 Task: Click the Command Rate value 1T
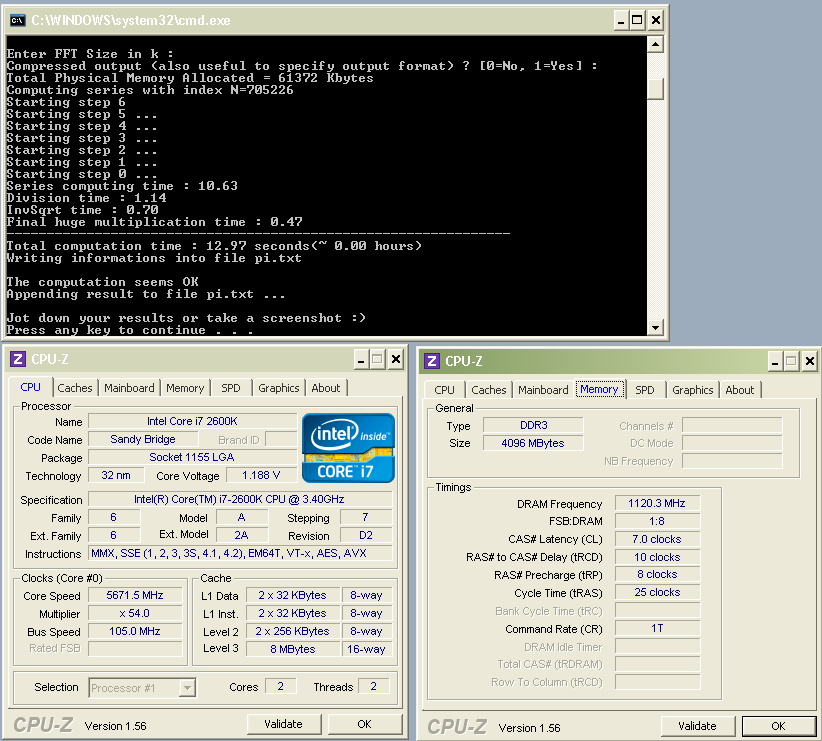657,628
